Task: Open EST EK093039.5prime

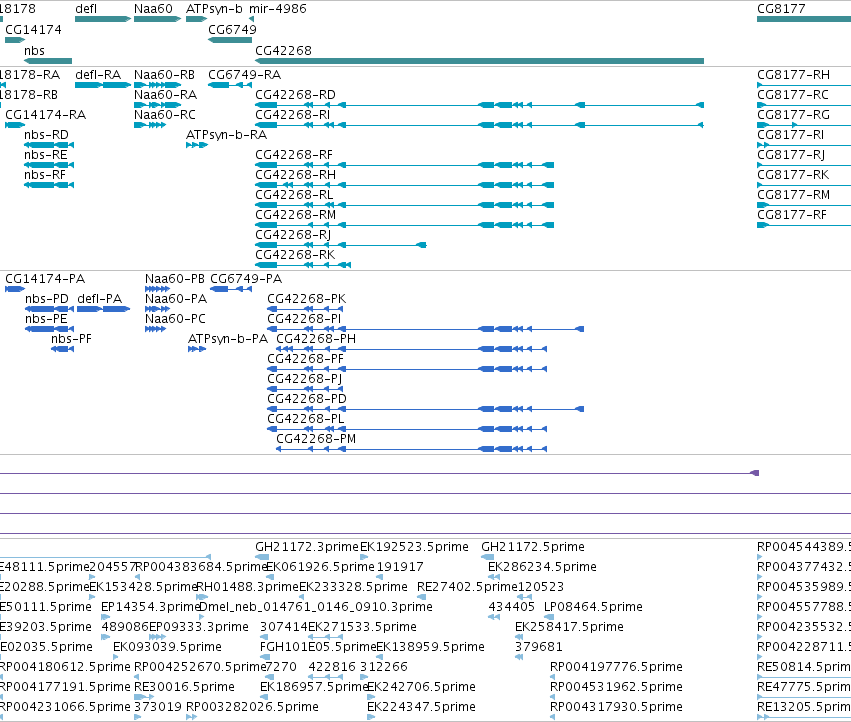Action: point(167,647)
